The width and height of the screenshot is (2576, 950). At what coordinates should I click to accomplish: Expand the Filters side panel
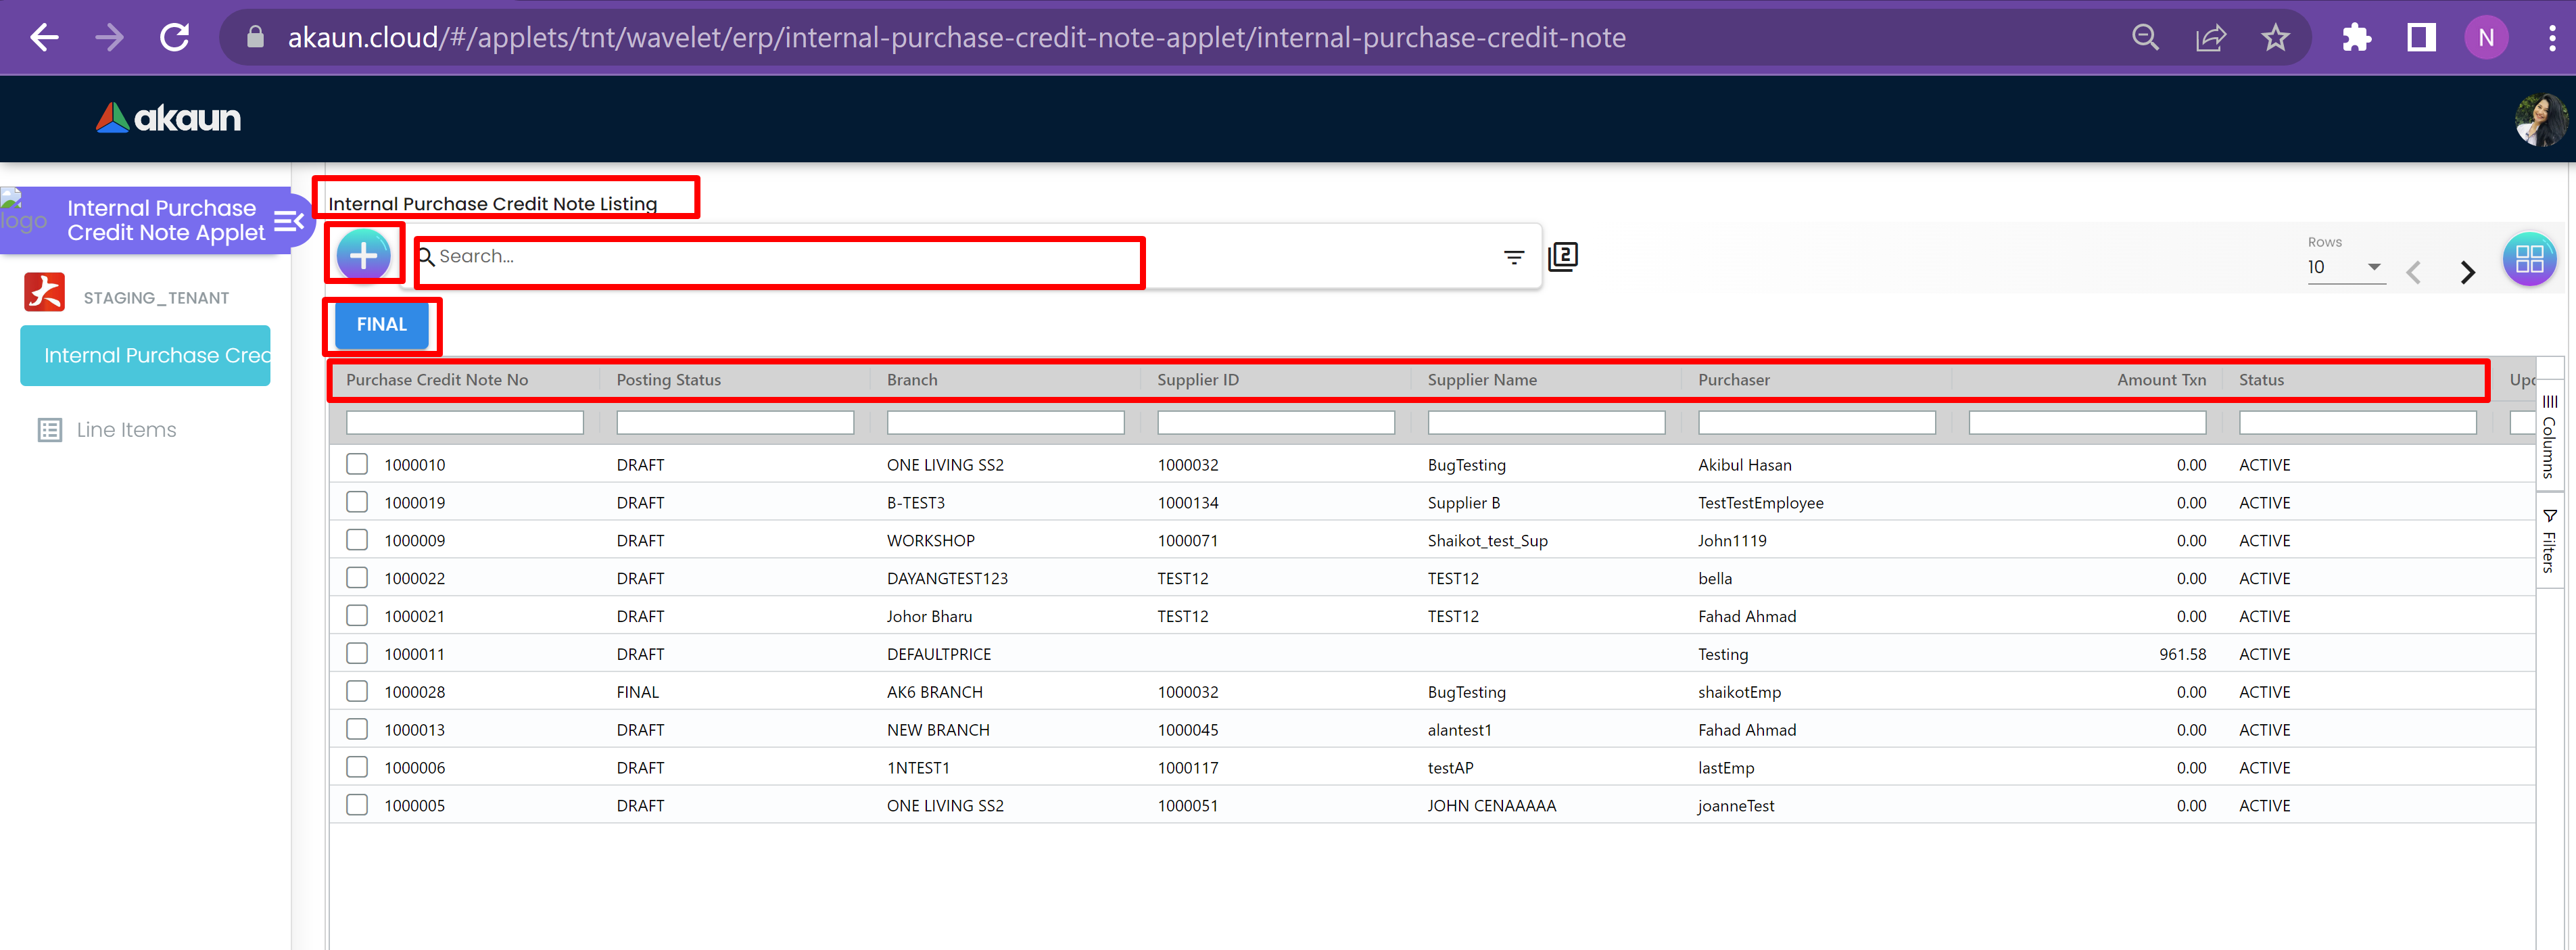(x=2549, y=541)
